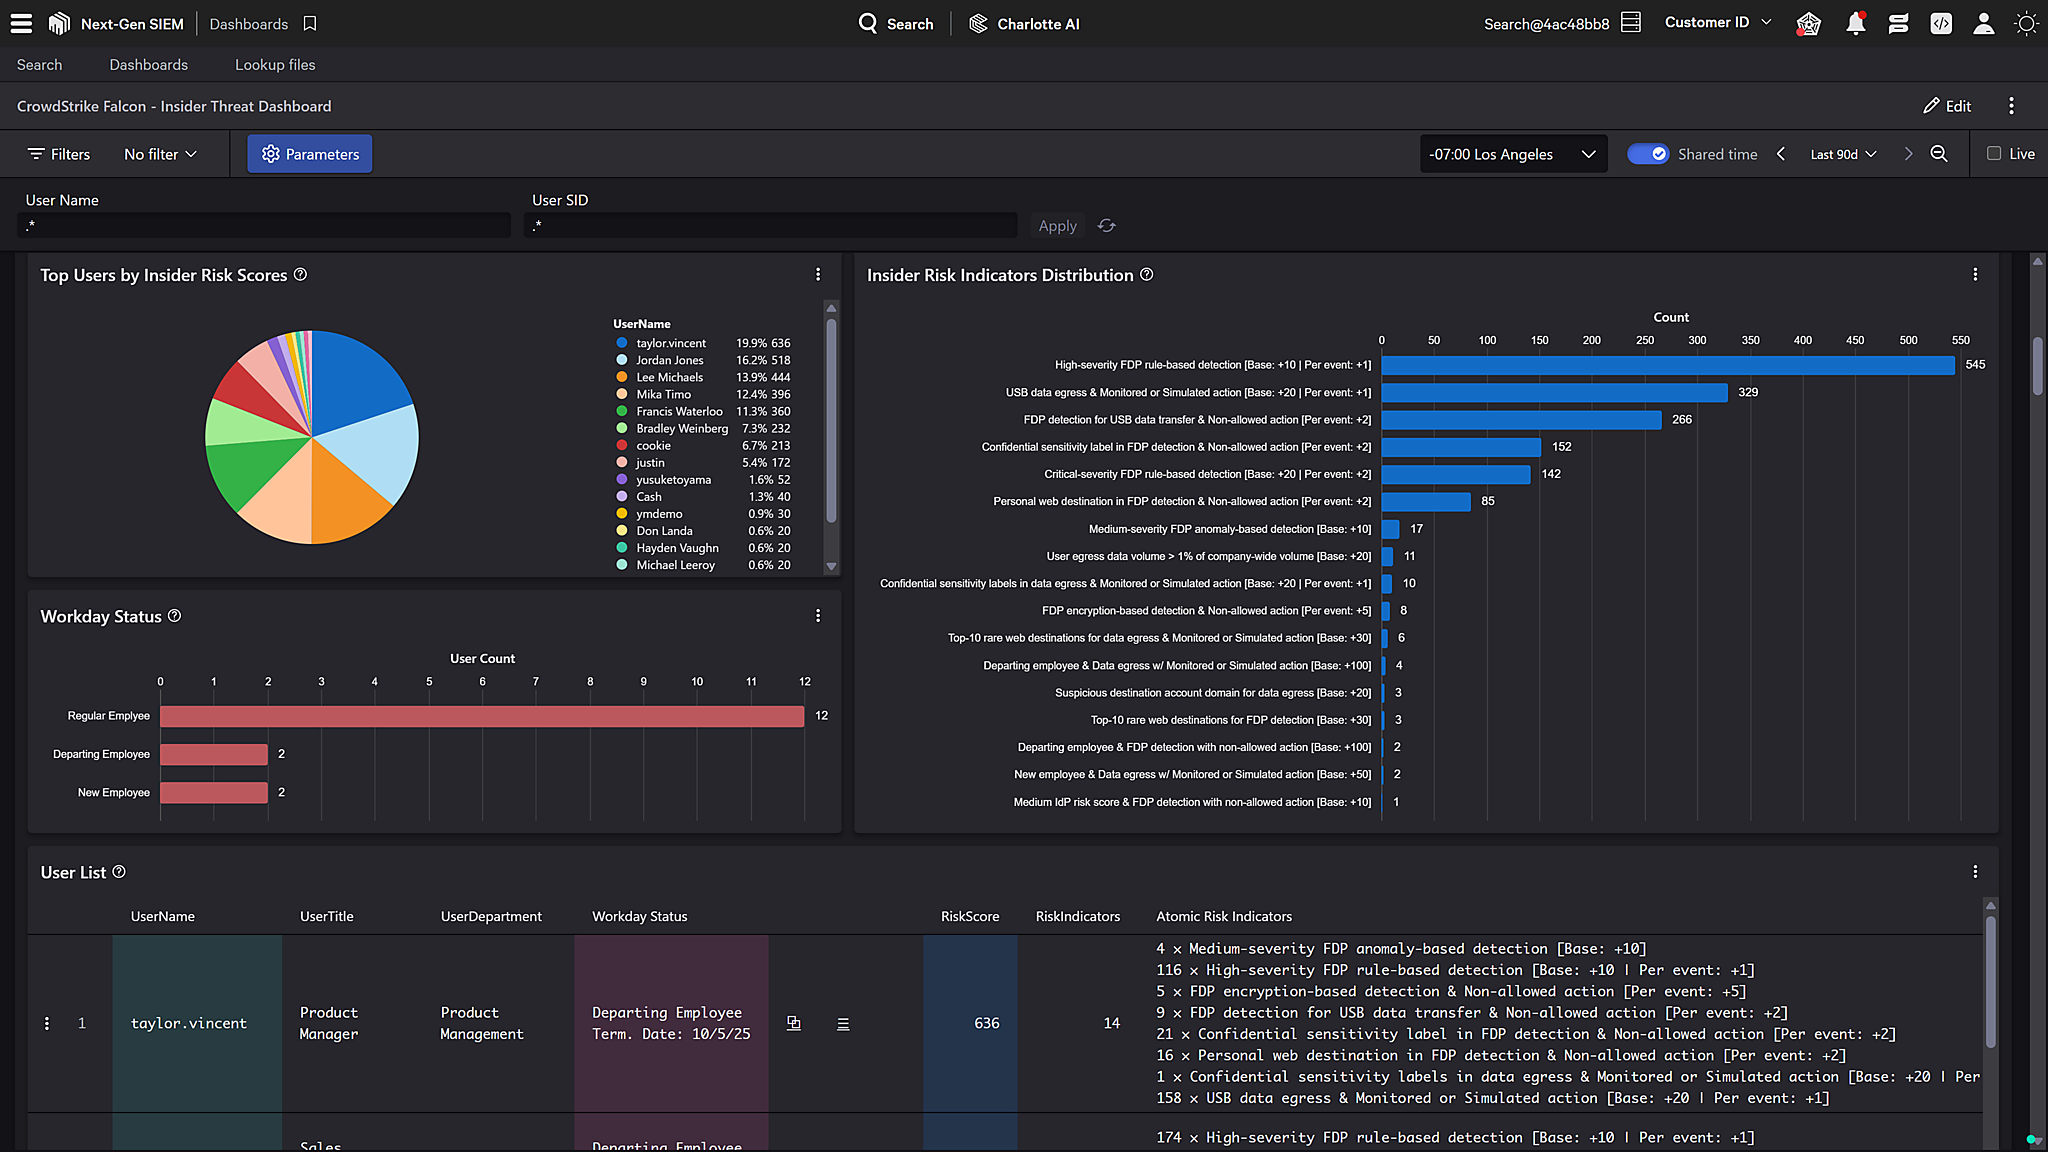Switch to the Lookup files tab
2048x1152 pixels.
click(x=275, y=65)
